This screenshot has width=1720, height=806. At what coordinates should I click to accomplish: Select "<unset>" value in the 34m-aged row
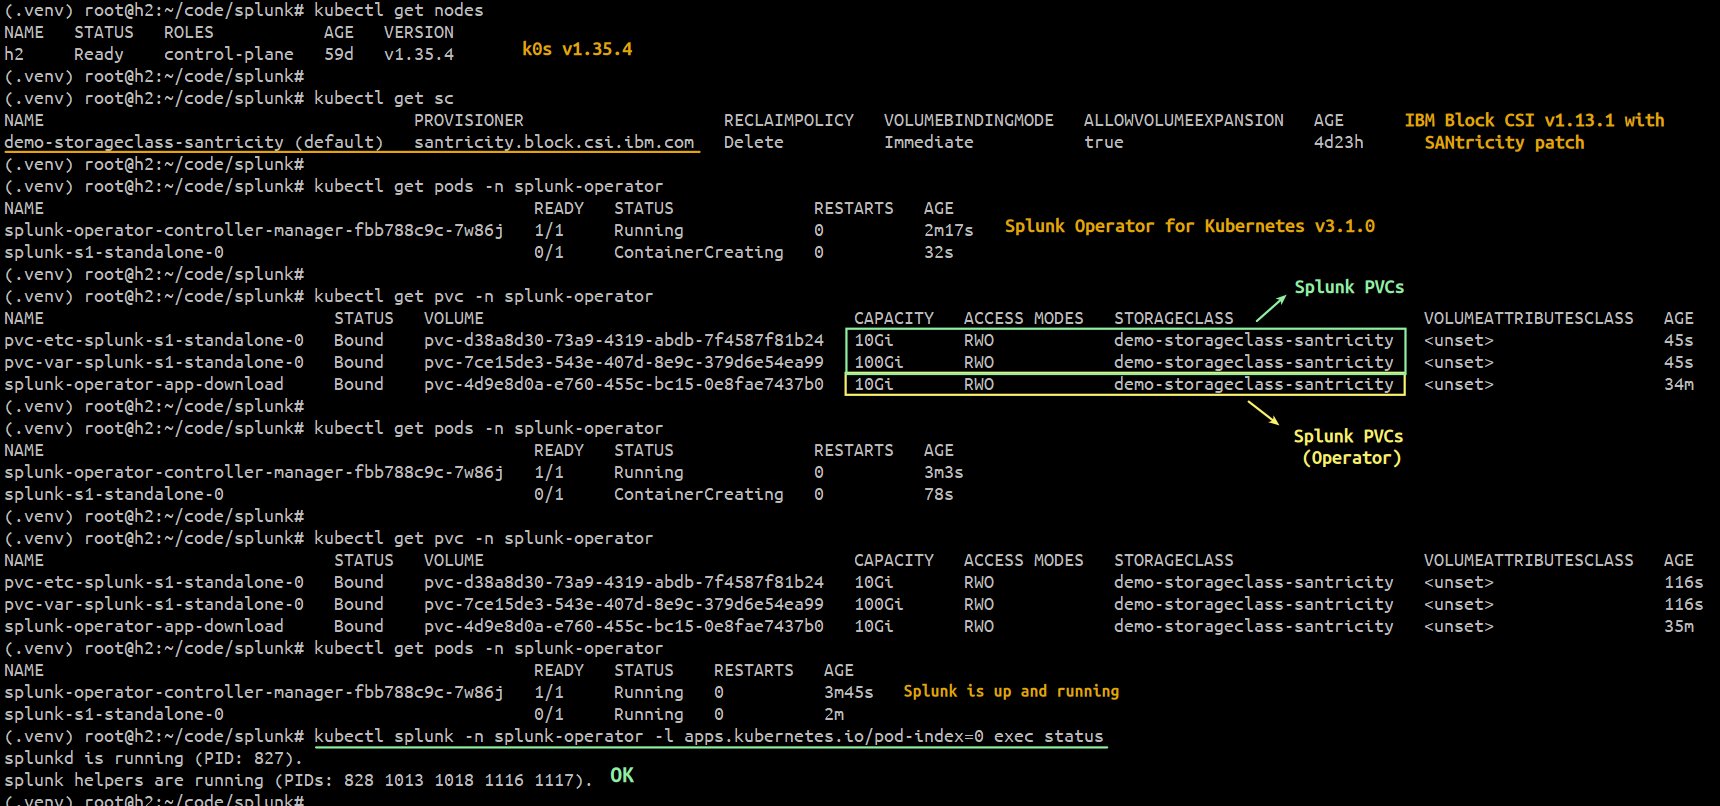pyautogui.click(x=1459, y=384)
